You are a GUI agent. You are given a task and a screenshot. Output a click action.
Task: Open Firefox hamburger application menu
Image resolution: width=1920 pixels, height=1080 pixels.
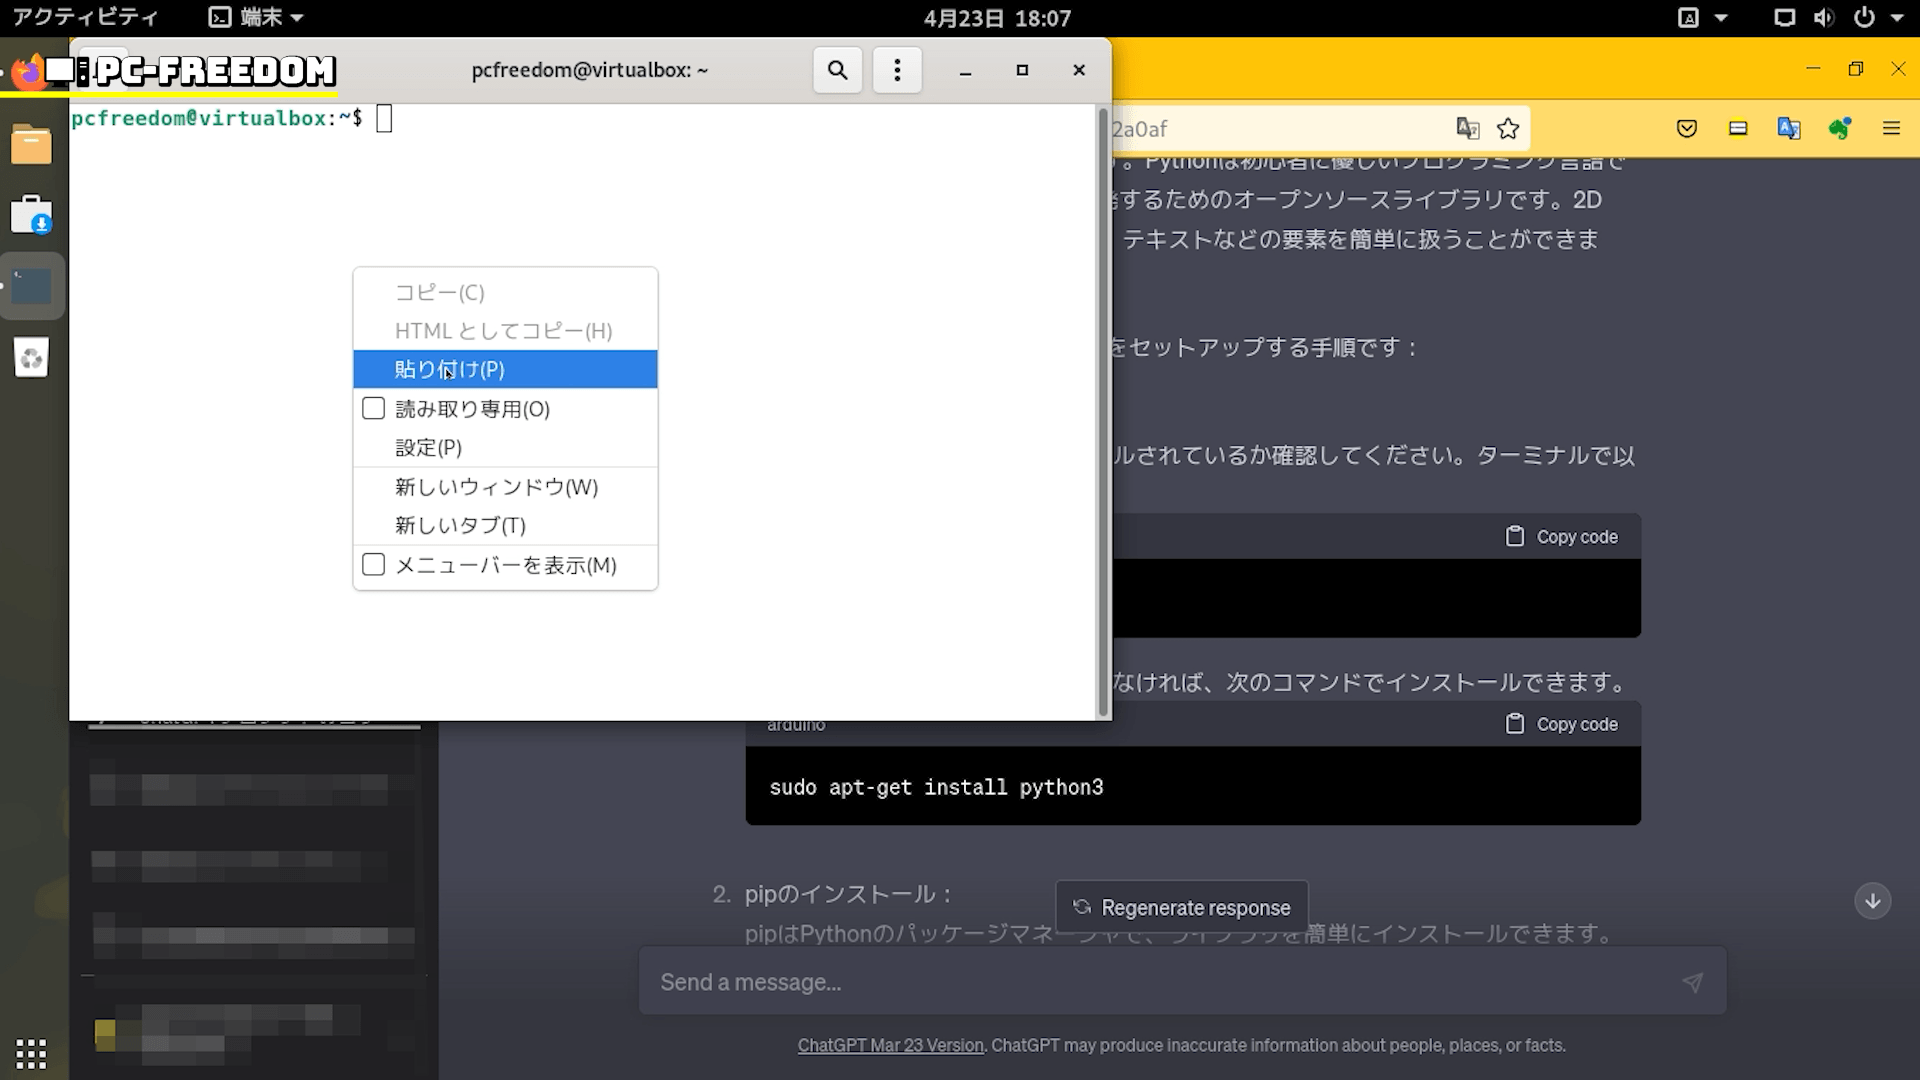[1891, 129]
